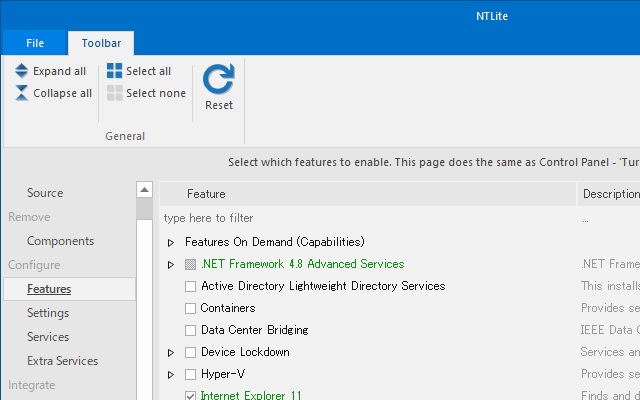Click the Select all grid icon
Viewport: 640px width, 400px height.
[114, 71]
